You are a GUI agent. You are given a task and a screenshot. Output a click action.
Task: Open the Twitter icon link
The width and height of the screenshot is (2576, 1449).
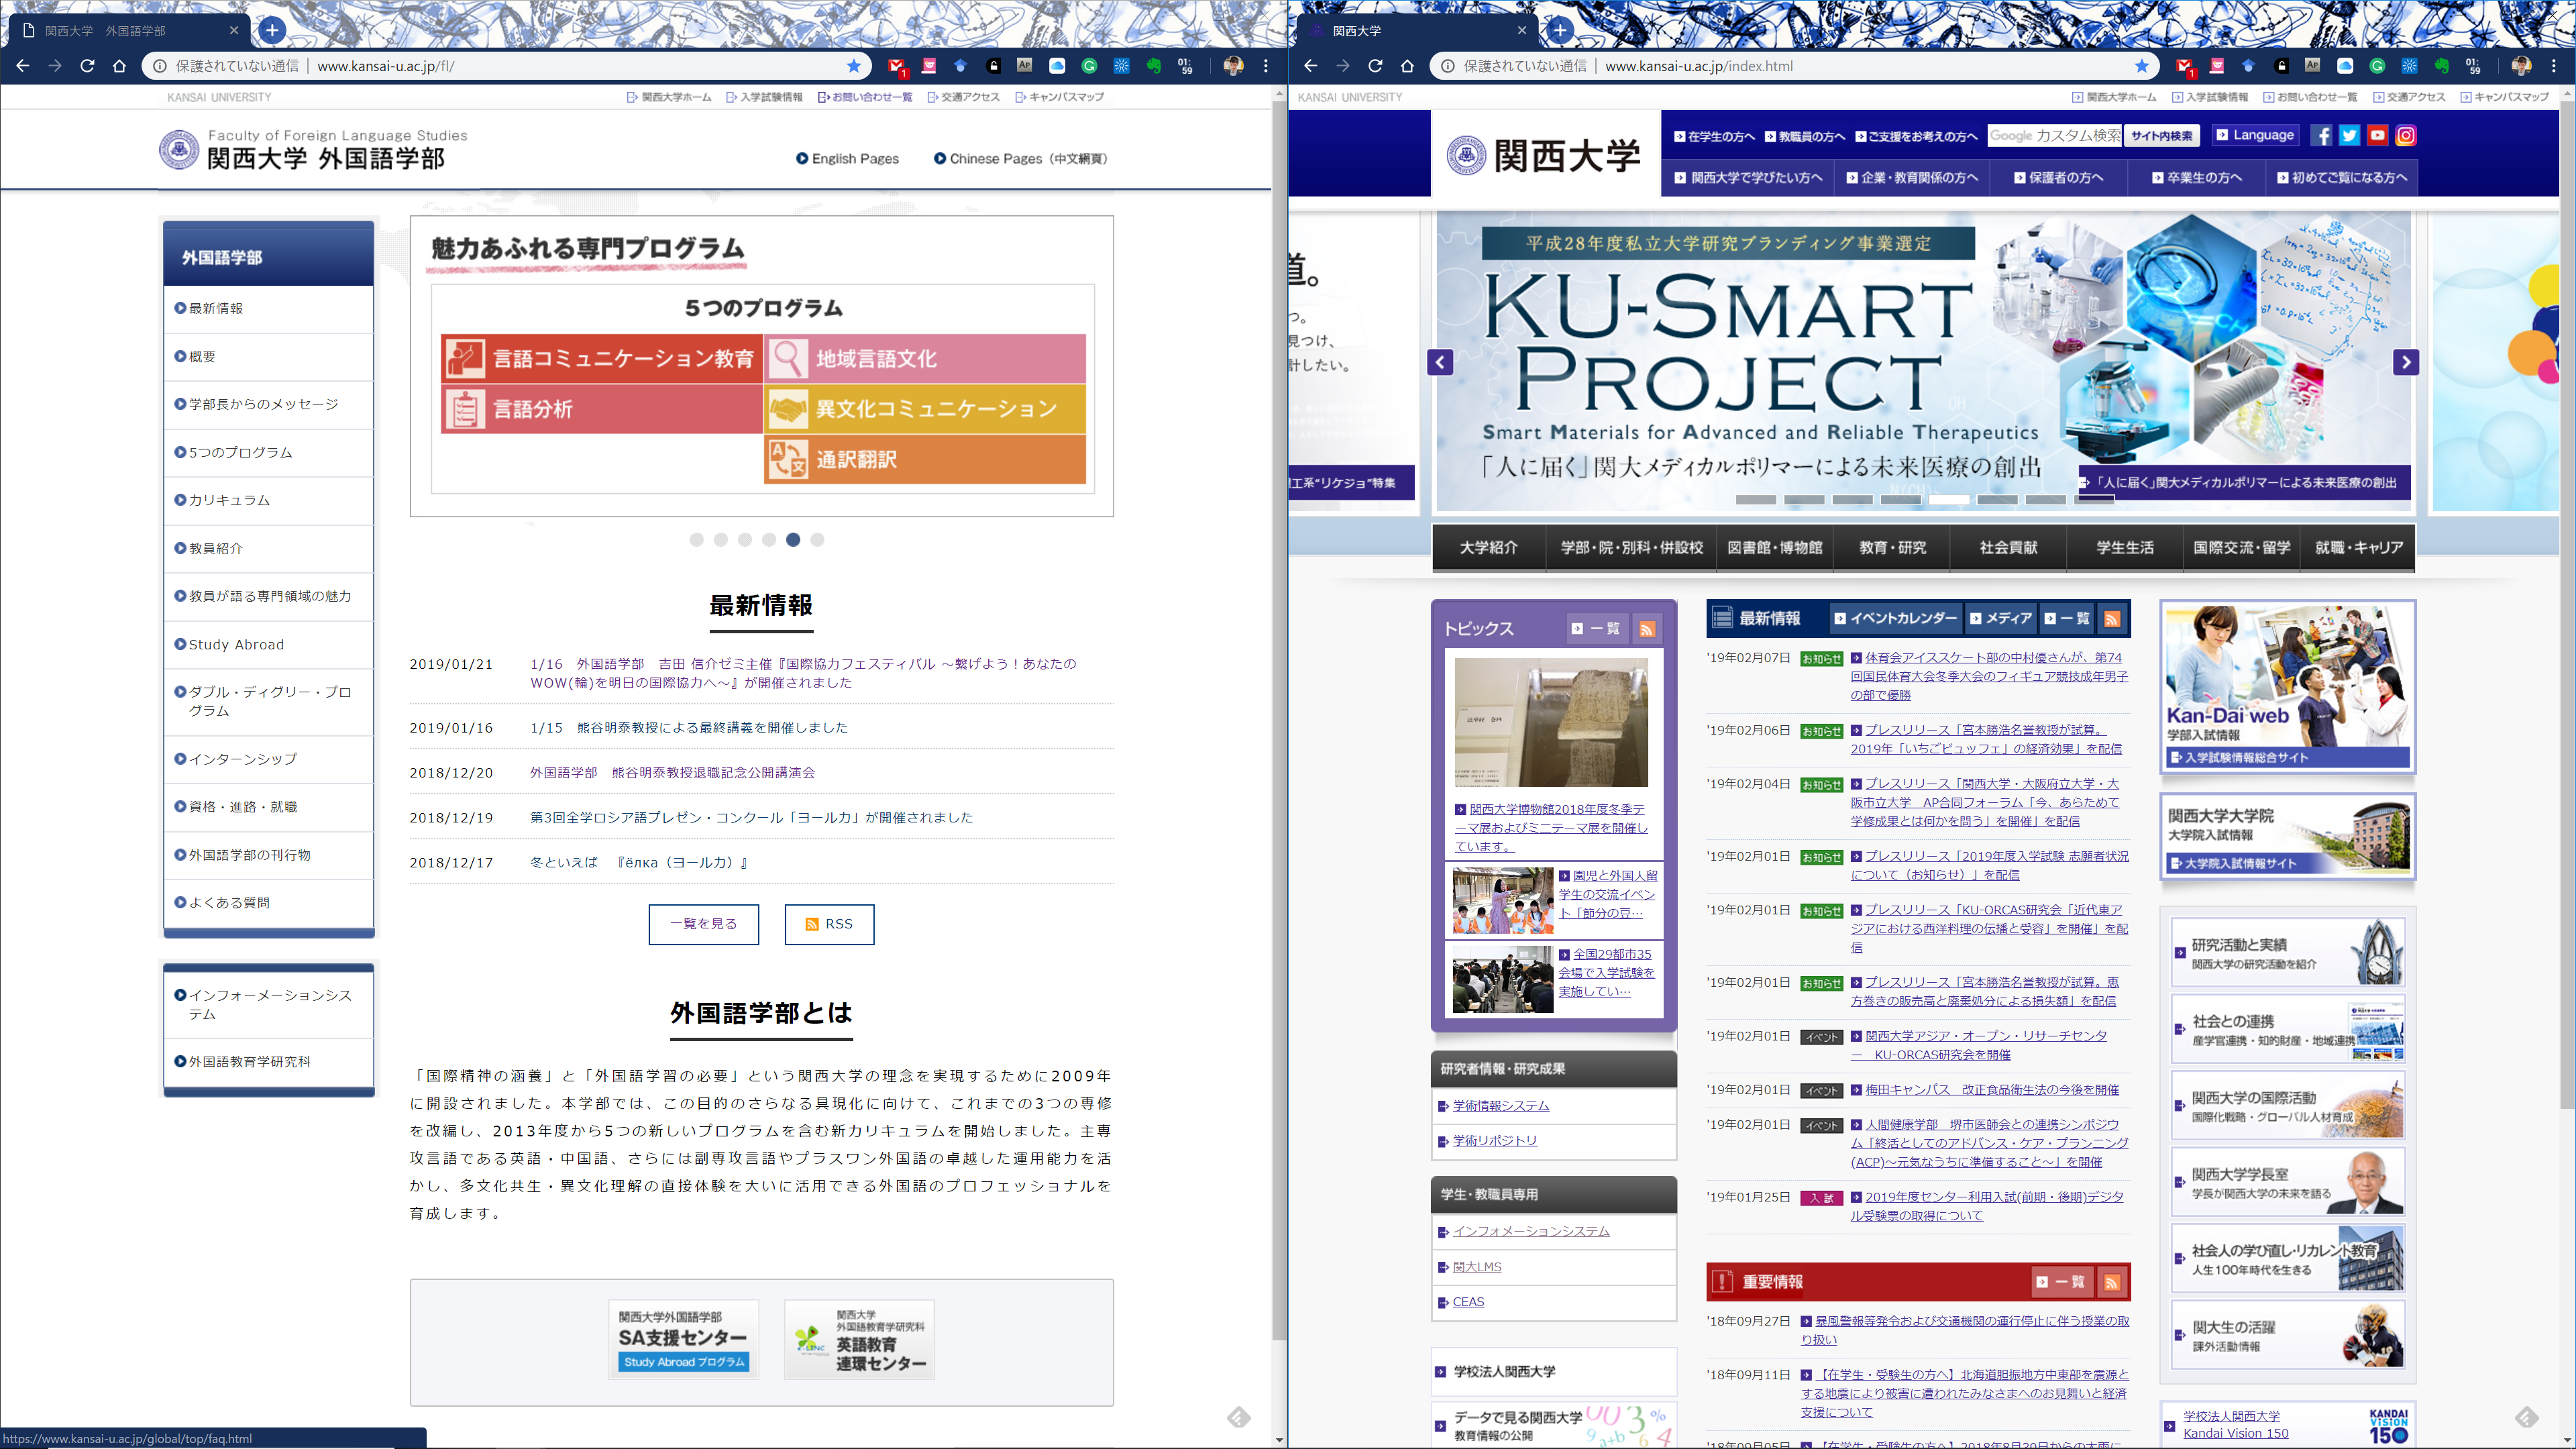coord(2349,136)
